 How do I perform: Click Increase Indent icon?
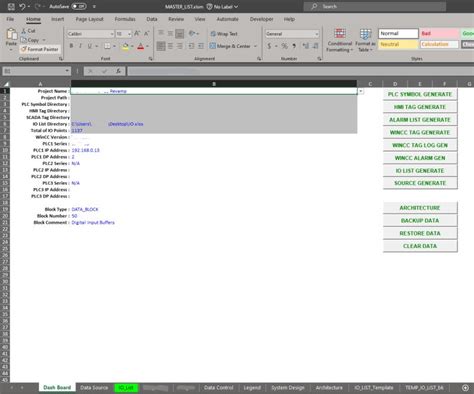(x=201, y=46)
